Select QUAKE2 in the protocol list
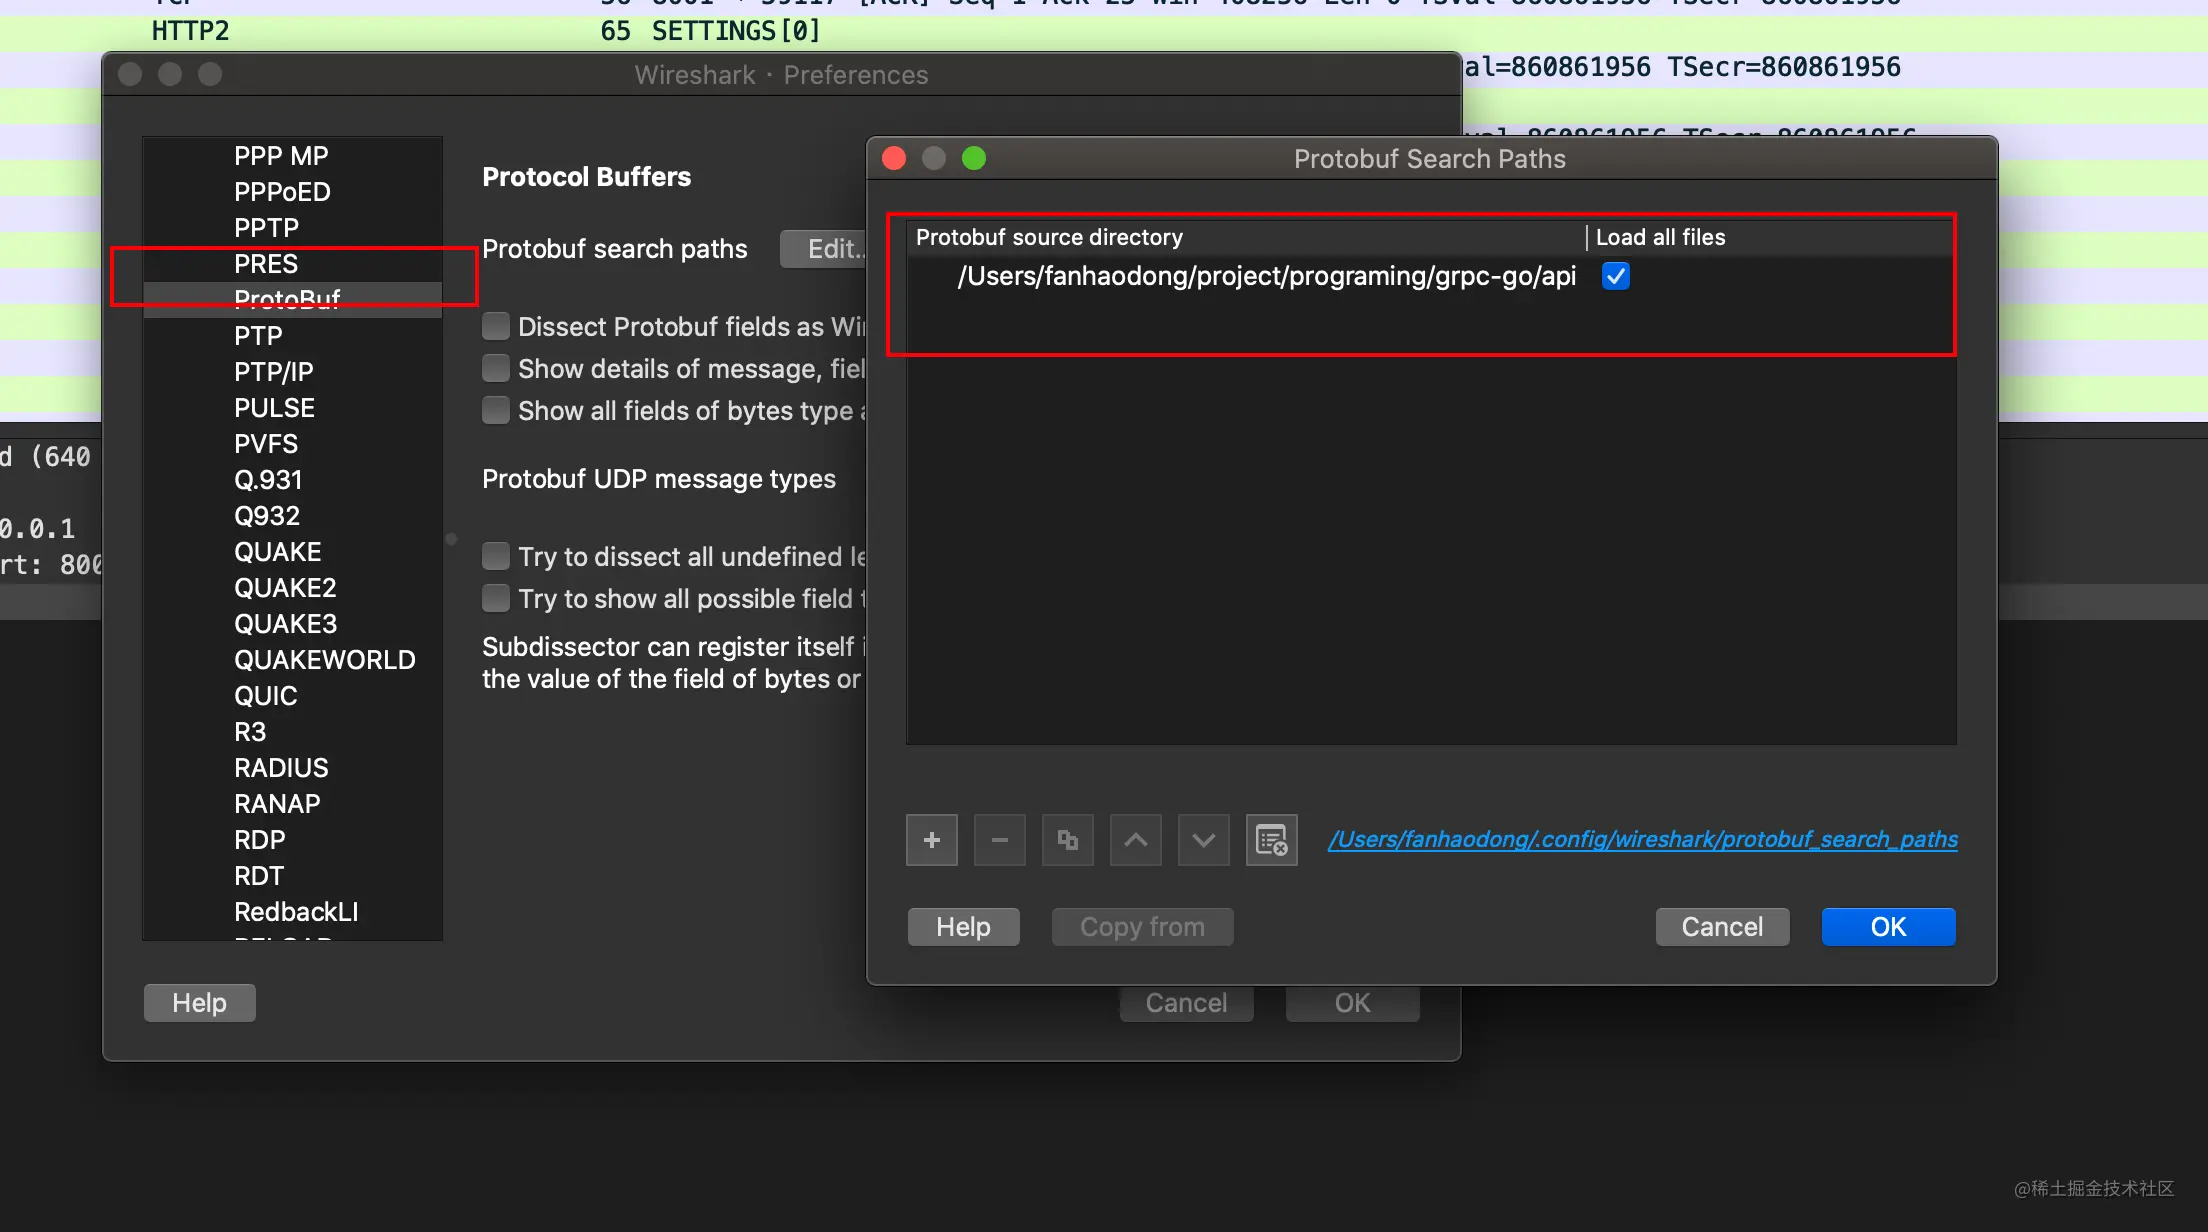 [x=292, y=588]
